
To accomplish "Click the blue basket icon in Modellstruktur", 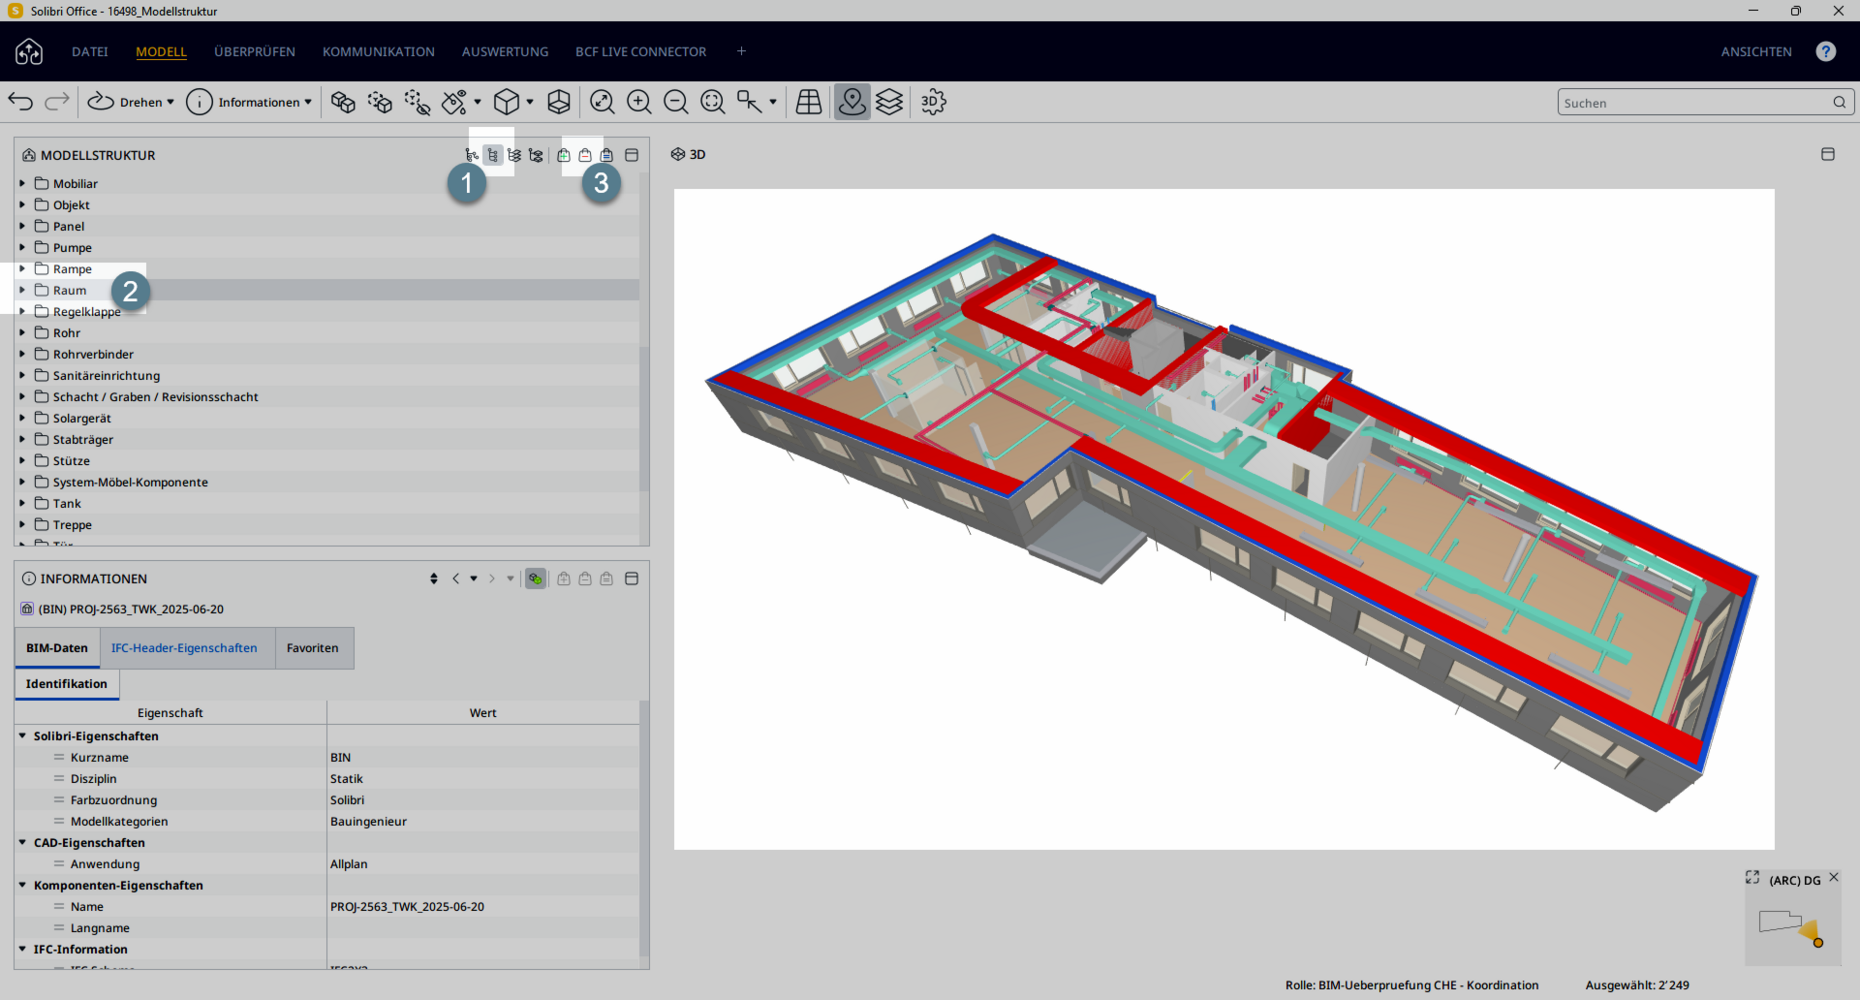I will point(607,155).
